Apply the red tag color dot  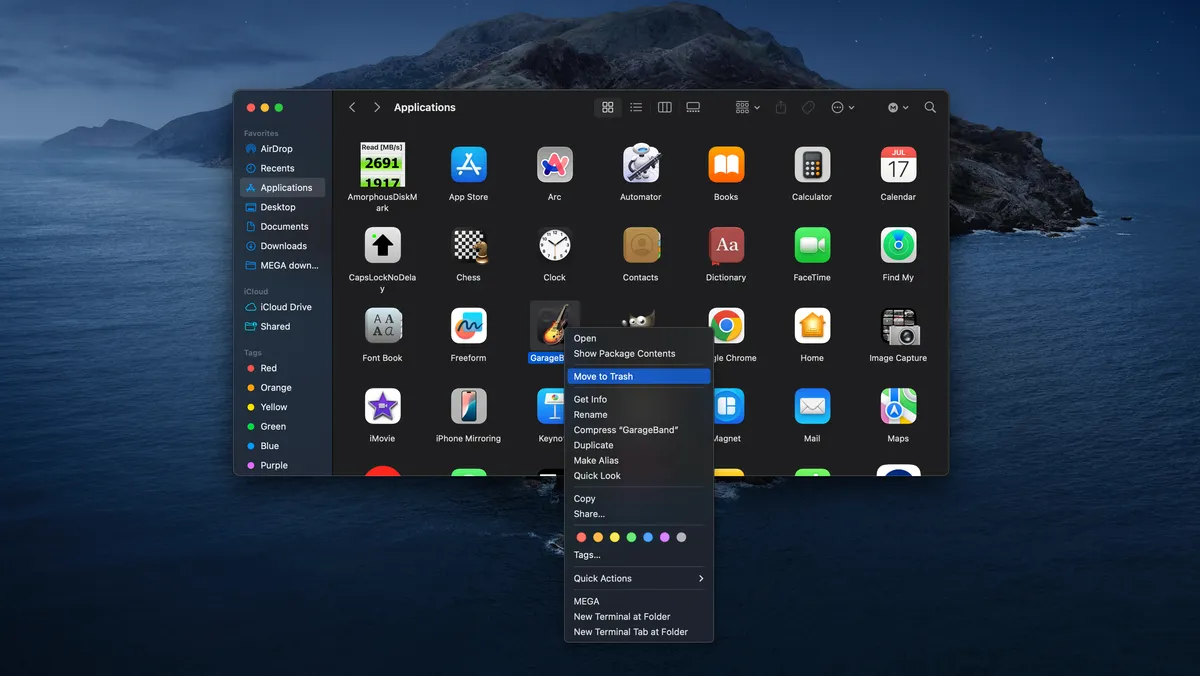tap(581, 537)
